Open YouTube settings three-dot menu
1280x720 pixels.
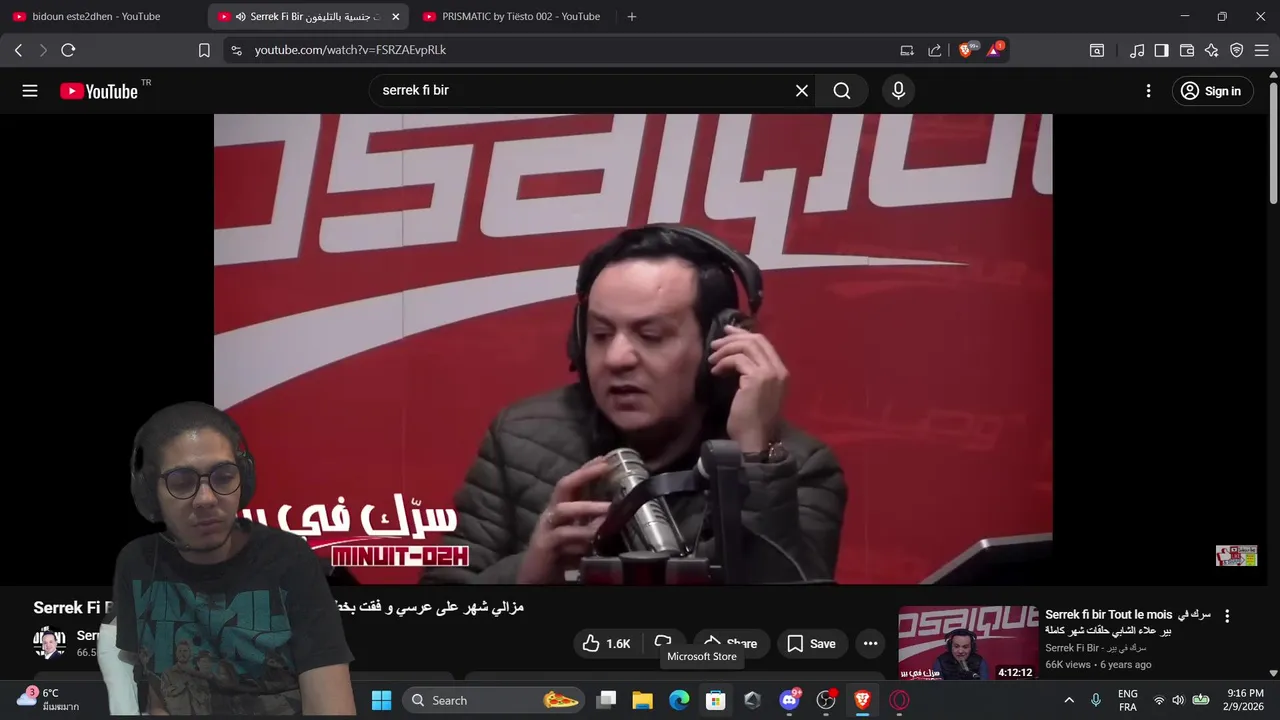[1148, 91]
